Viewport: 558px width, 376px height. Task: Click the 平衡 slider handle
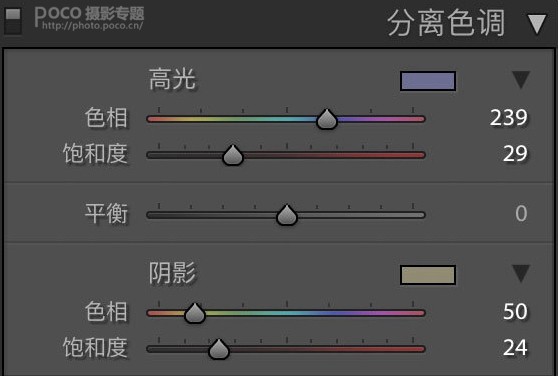tap(287, 215)
